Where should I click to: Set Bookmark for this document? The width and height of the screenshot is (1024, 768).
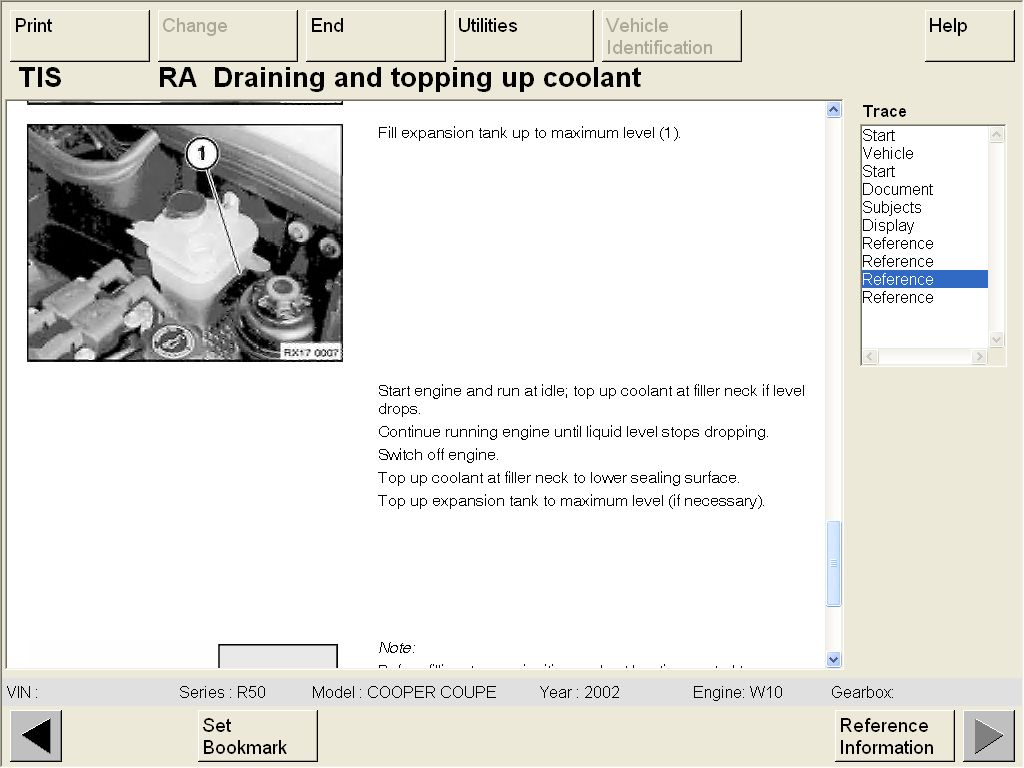257,736
